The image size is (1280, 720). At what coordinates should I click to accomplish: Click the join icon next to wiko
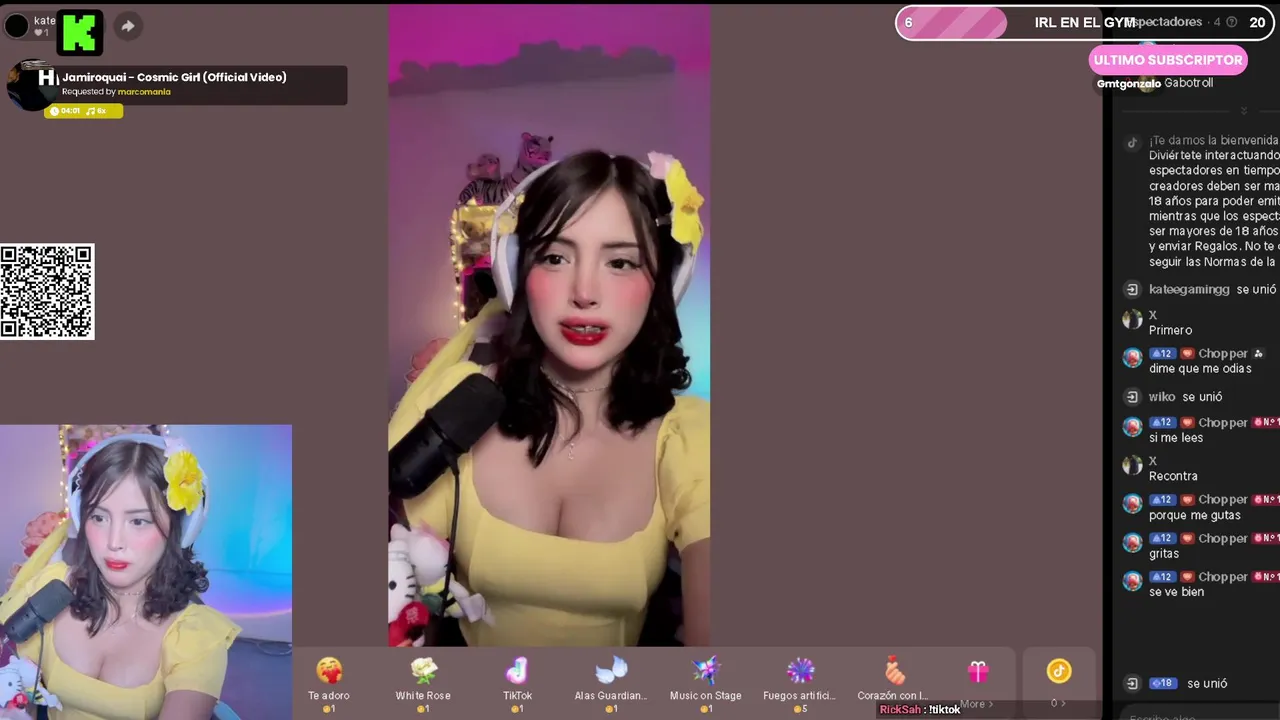click(1132, 397)
